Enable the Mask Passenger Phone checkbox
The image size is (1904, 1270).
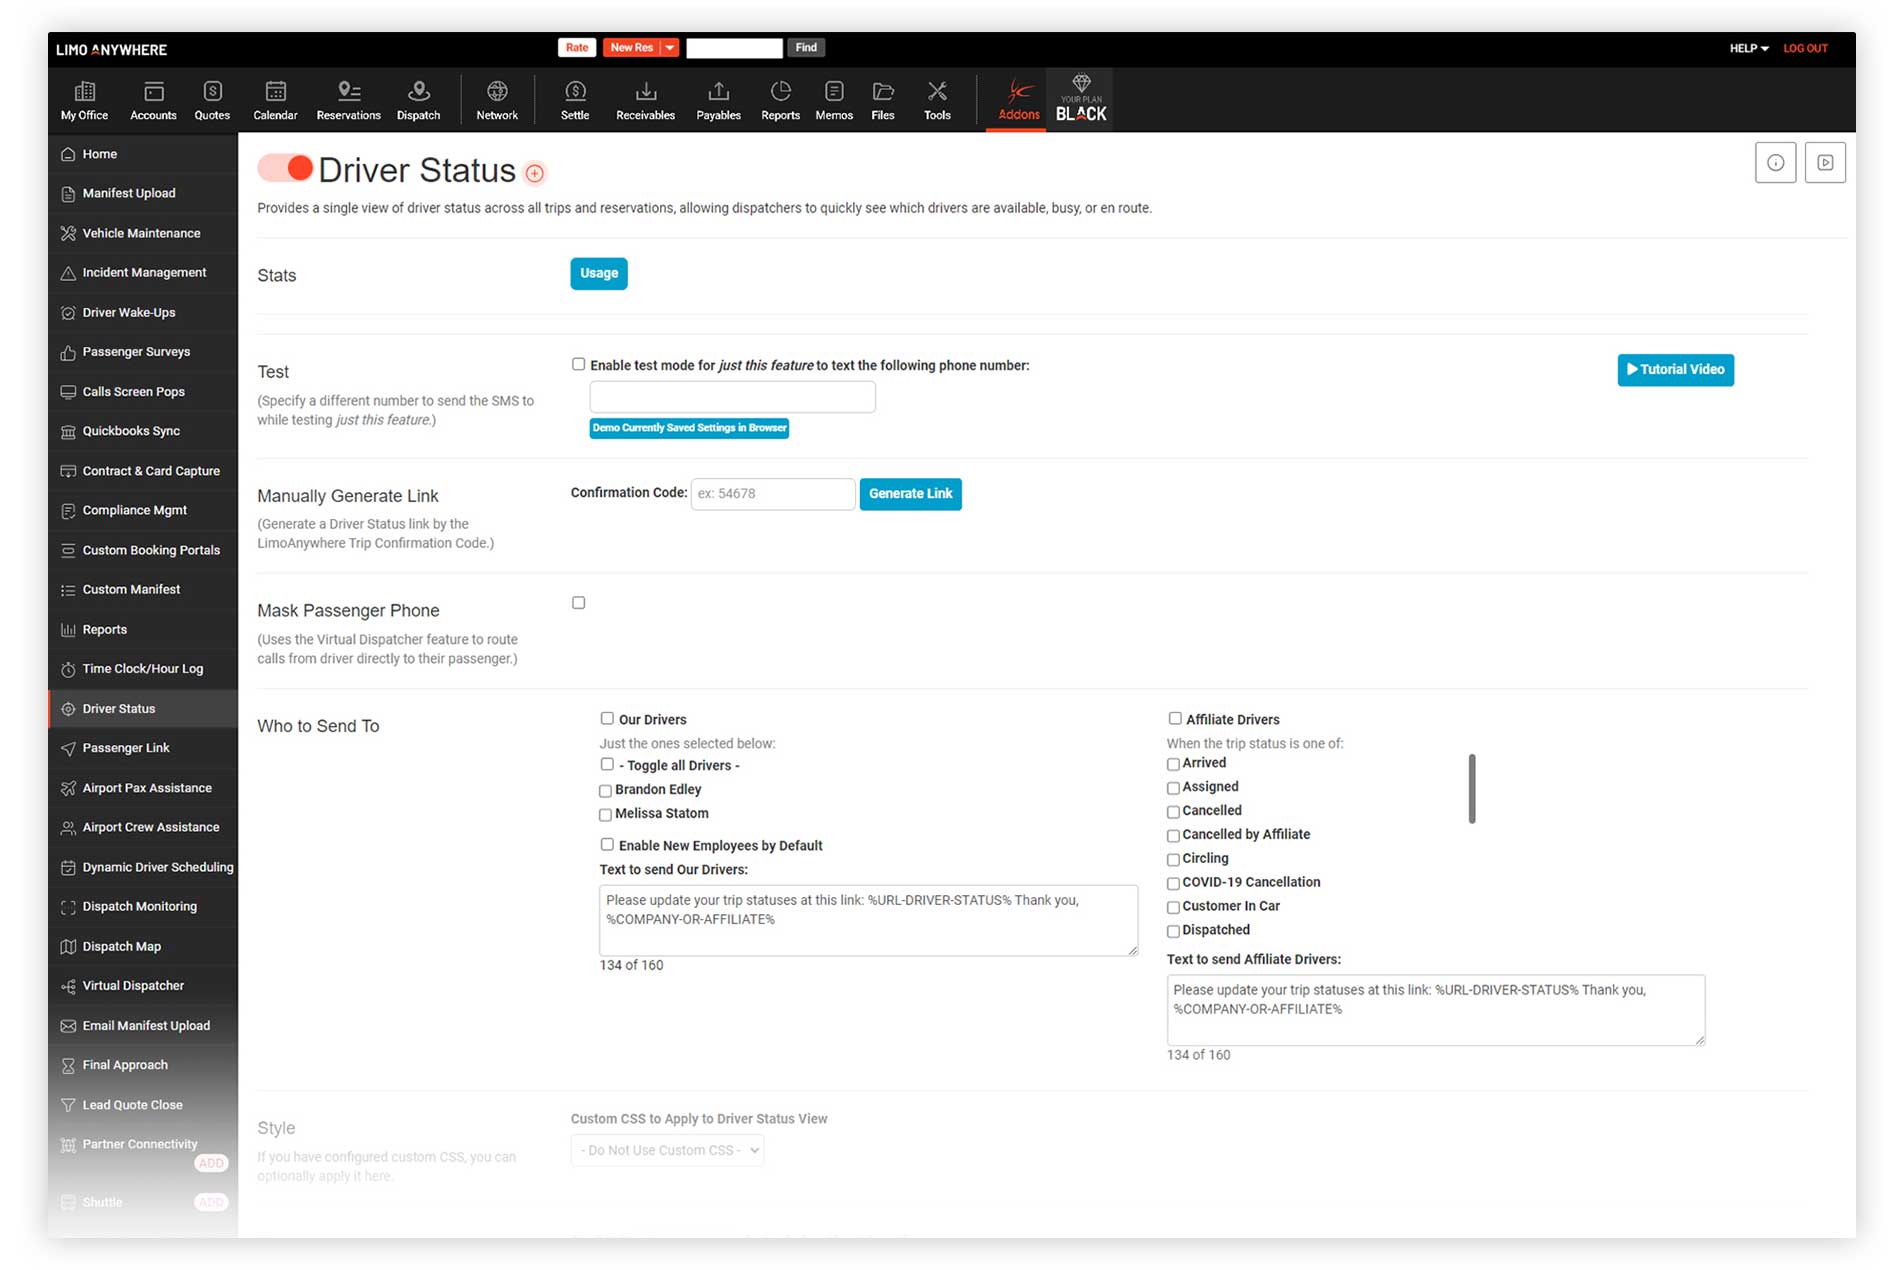(x=578, y=603)
